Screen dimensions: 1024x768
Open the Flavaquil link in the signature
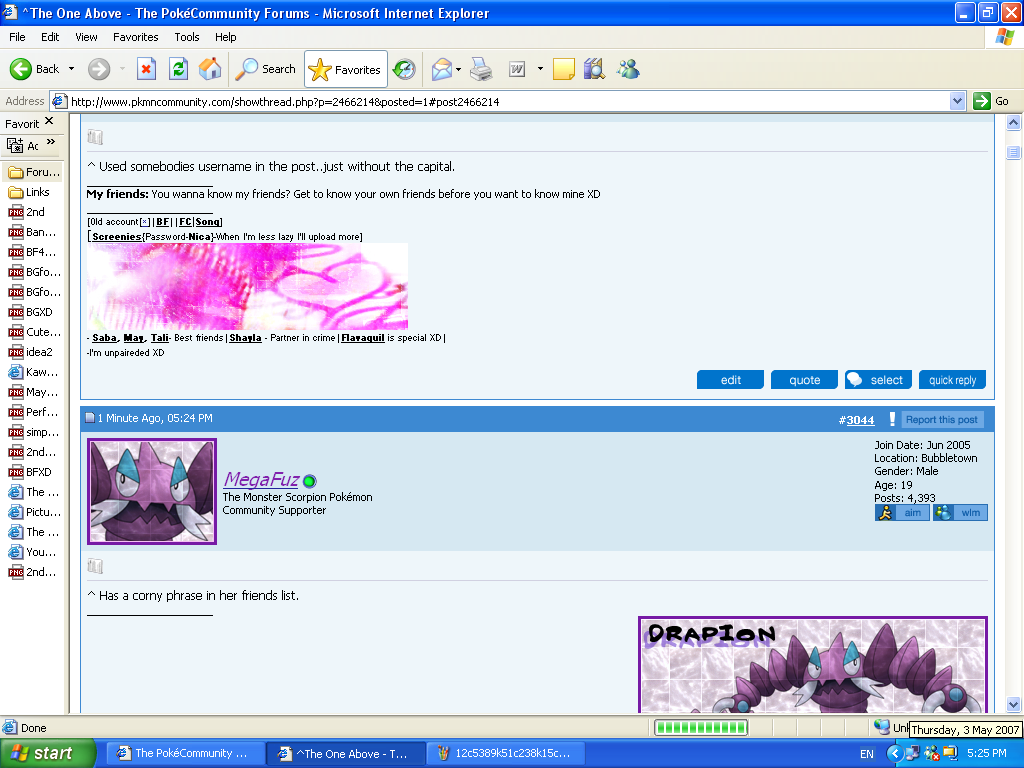[363, 338]
